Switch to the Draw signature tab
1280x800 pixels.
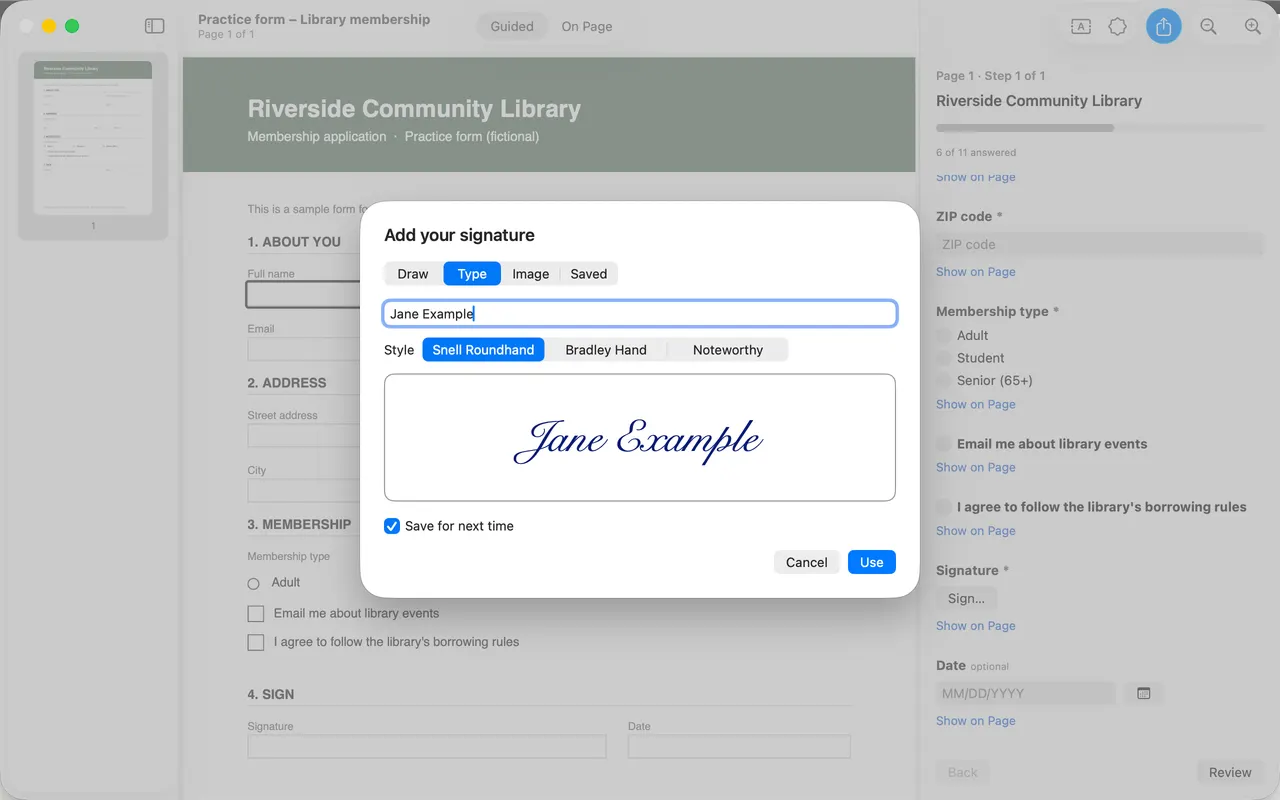pos(413,274)
